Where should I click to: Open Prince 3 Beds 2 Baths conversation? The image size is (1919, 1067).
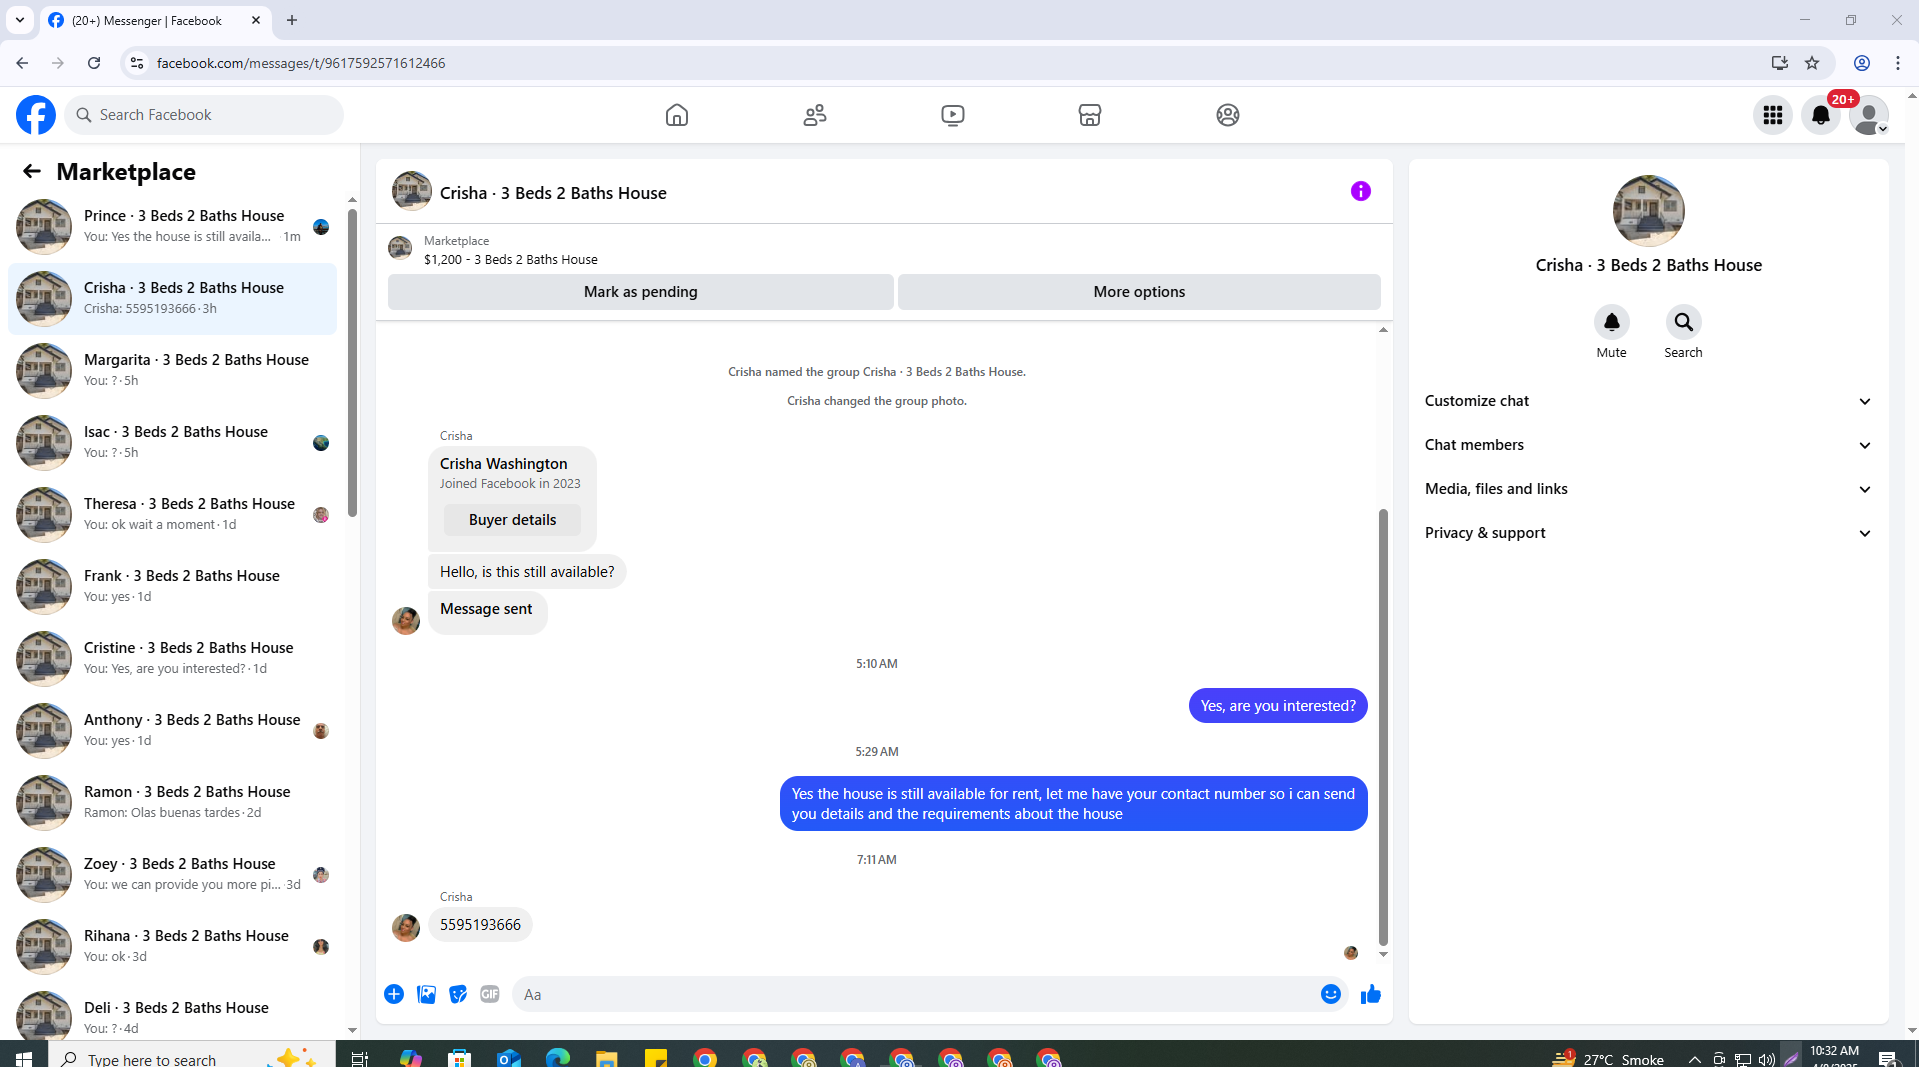173,227
